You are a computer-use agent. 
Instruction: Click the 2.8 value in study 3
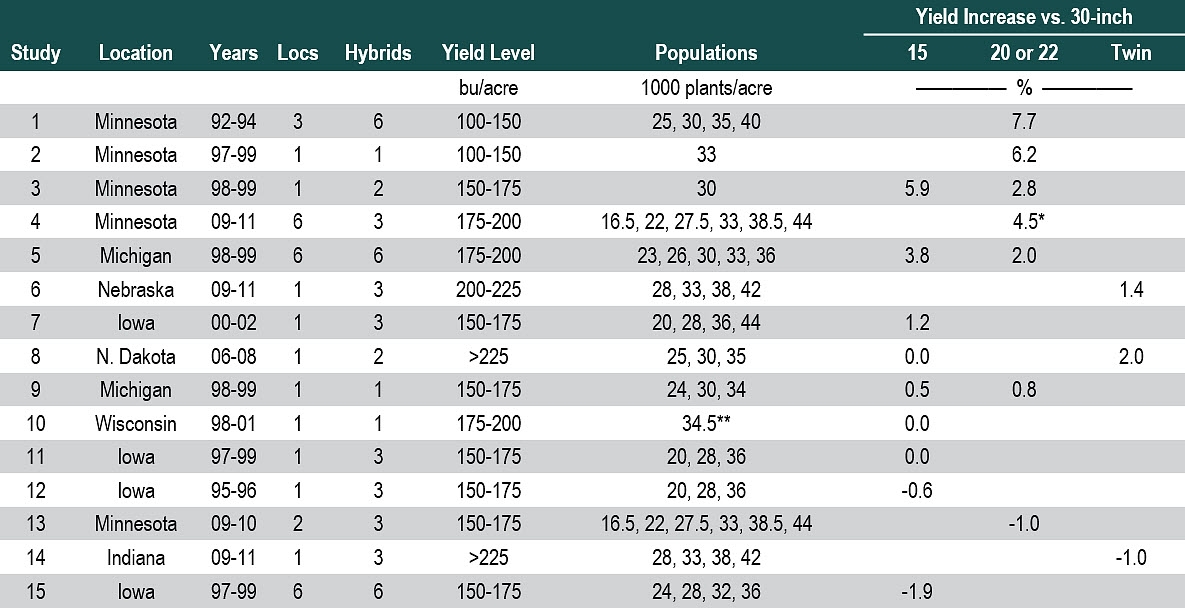1024,188
